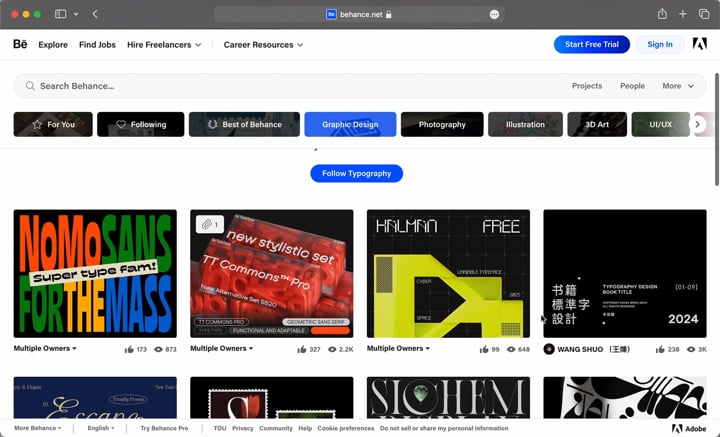Open the Explore nav item
The height and width of the screenshot is (437, 720).
(53, 45)
